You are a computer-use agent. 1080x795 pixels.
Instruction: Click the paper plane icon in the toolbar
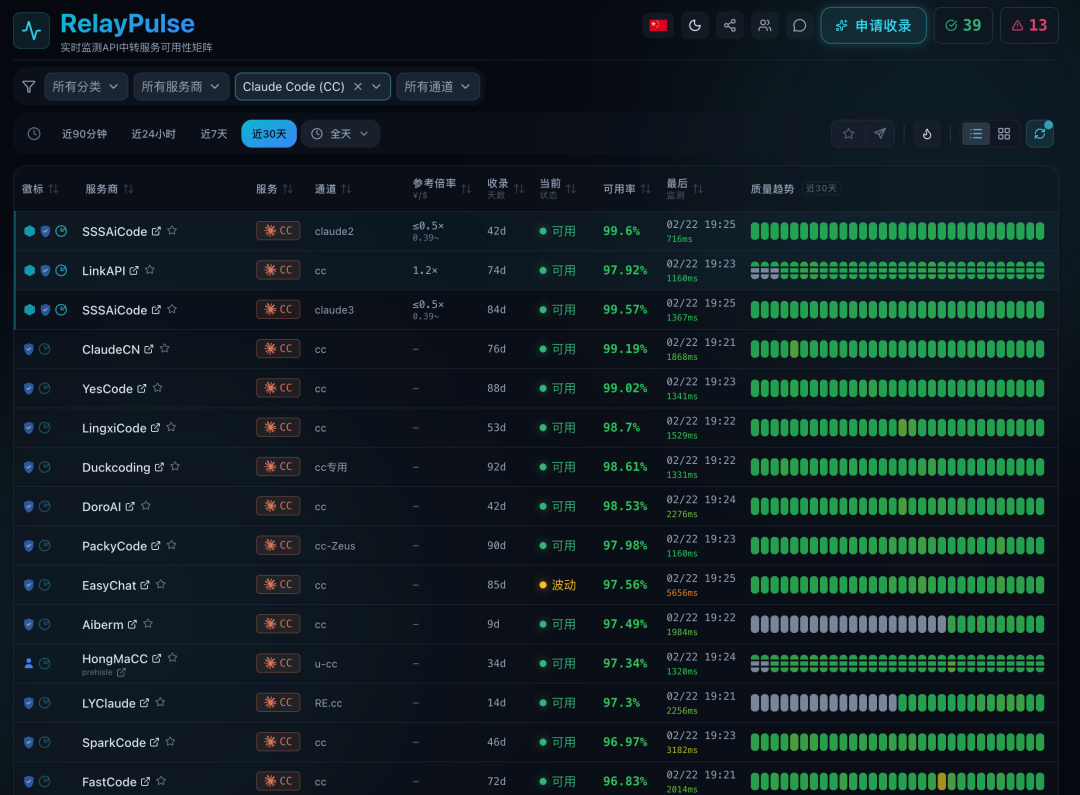pyautogui.click(x=880, y=134)
